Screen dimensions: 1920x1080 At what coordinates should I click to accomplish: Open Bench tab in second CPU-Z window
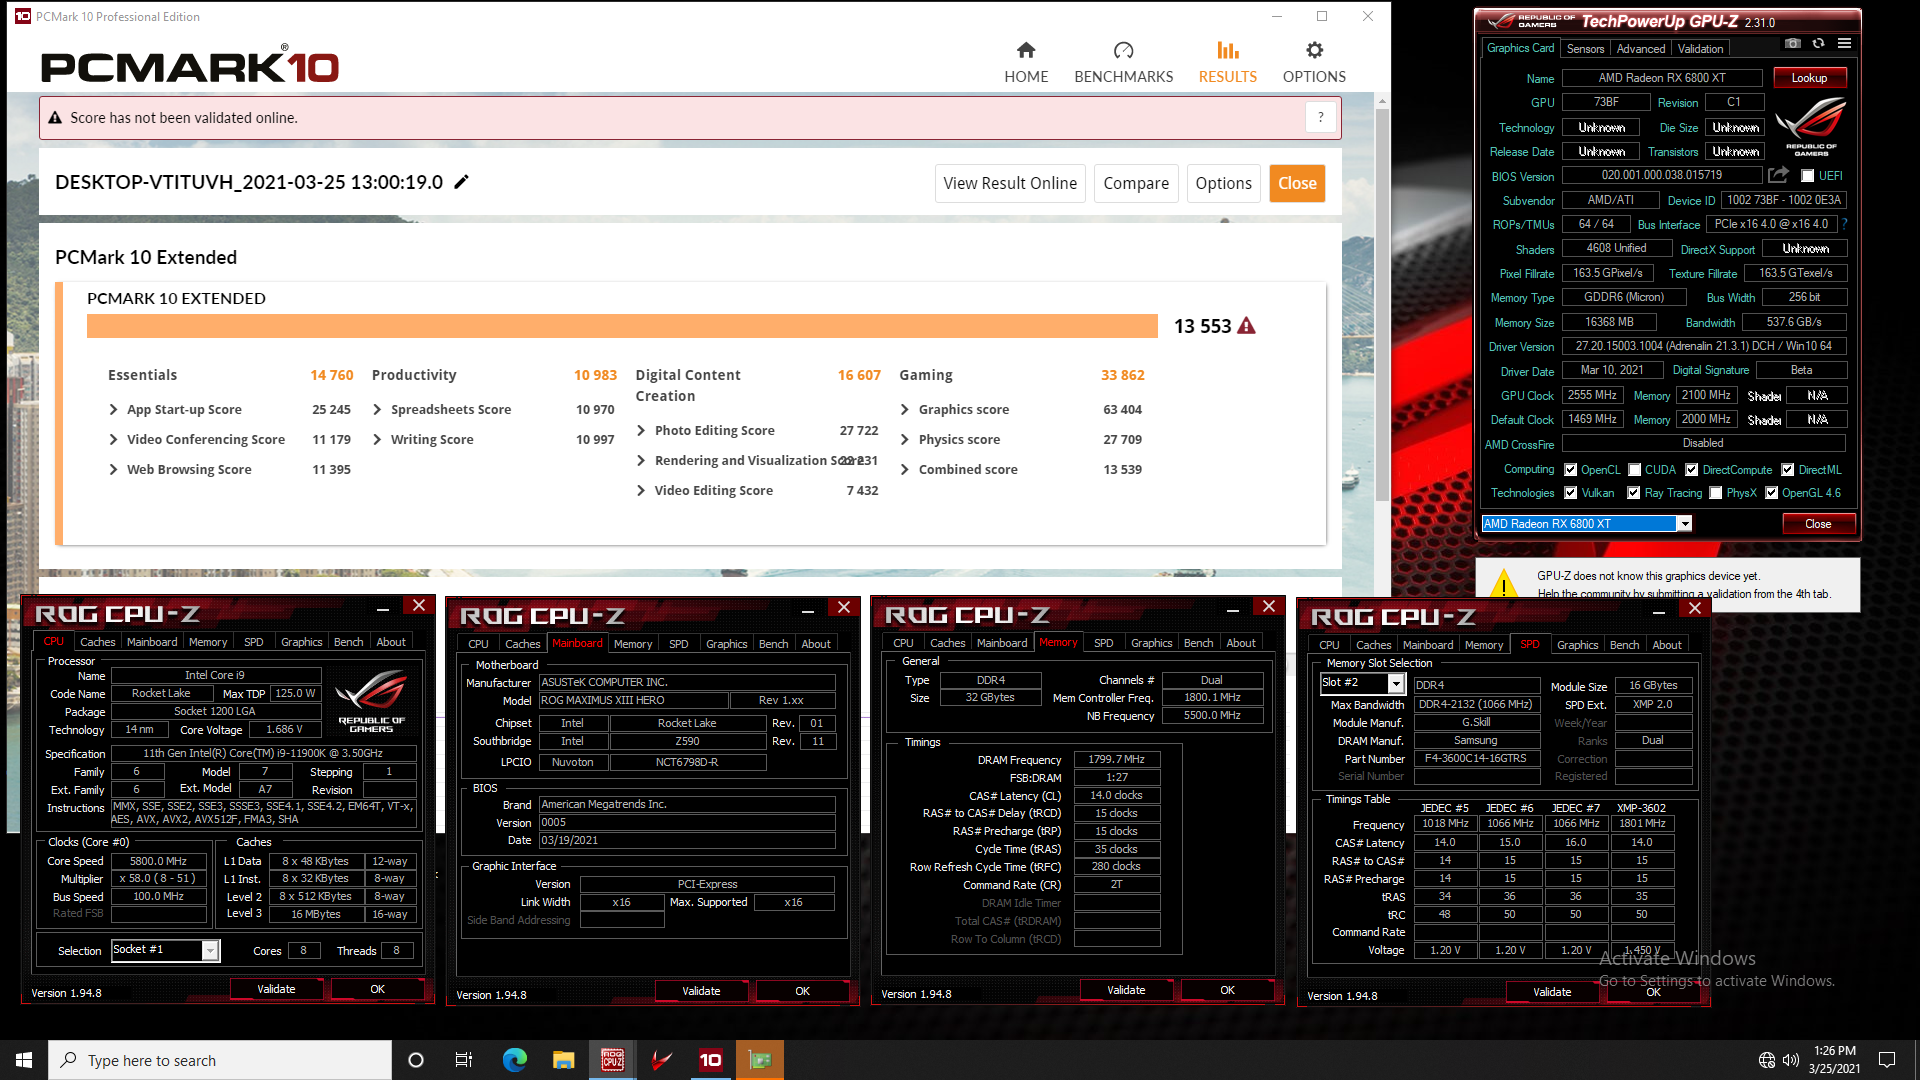pyautogui.click(x=773, y=644)
